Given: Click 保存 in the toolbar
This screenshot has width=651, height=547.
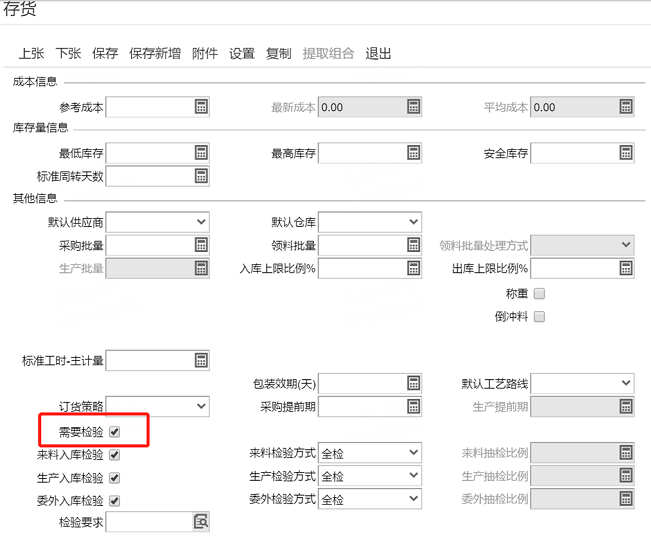Looking at the screenshot, I should (x=105, y=54).
